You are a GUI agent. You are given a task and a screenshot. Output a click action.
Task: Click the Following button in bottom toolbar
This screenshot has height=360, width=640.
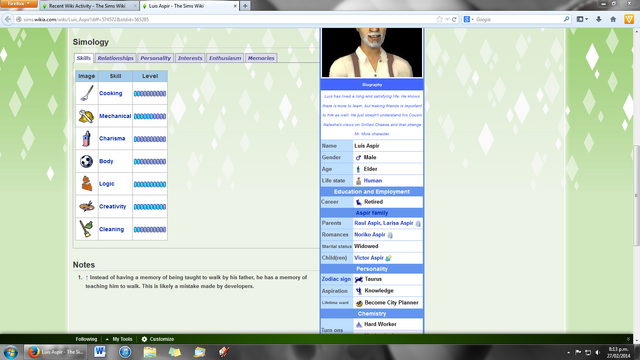click(x=86, y=339)
